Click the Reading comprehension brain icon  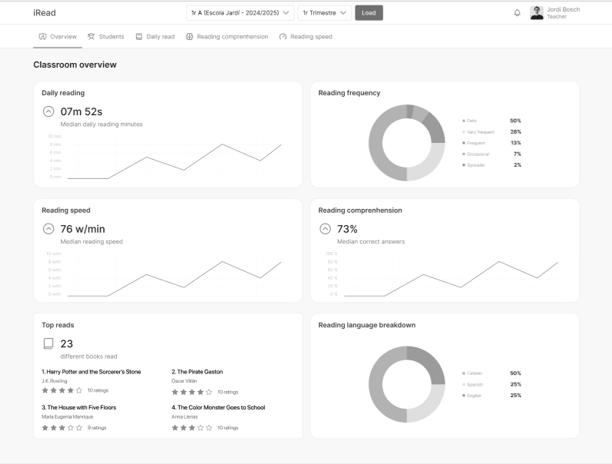[x=189, y=36]
